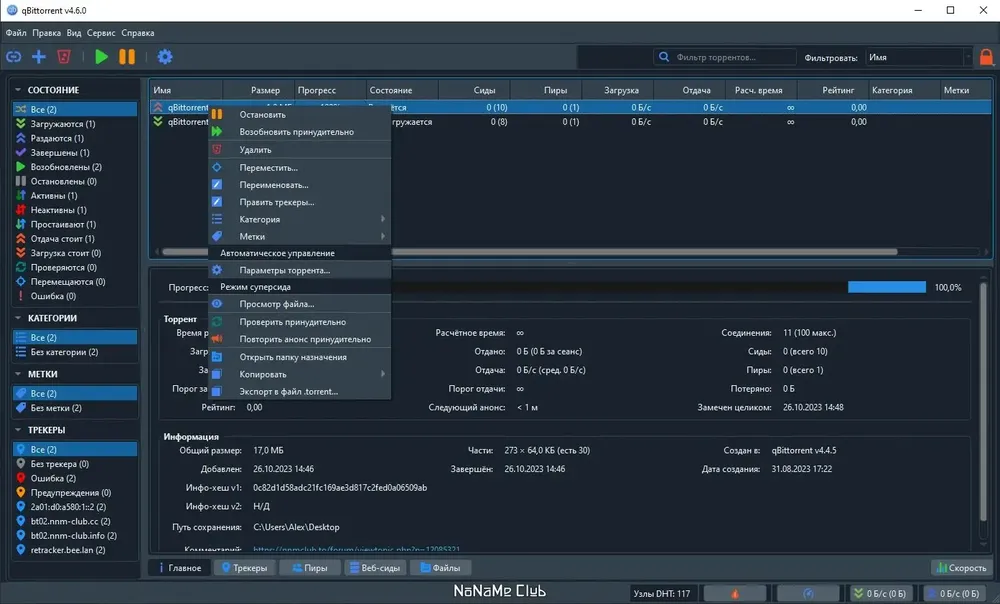
Task: Click the pencil icon beside Переименовать...
Action: click(x=217, y=184)
